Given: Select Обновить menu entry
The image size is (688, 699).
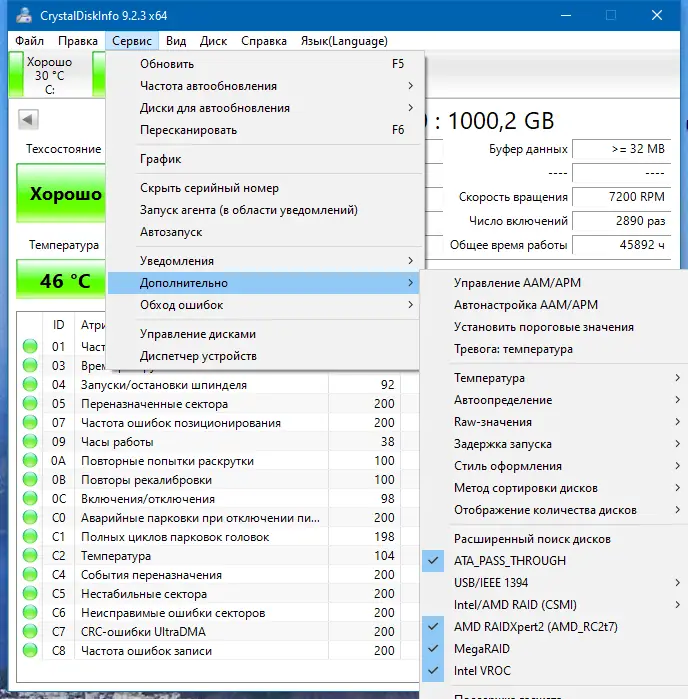Looking at the screenshot, I should point(263,64).
